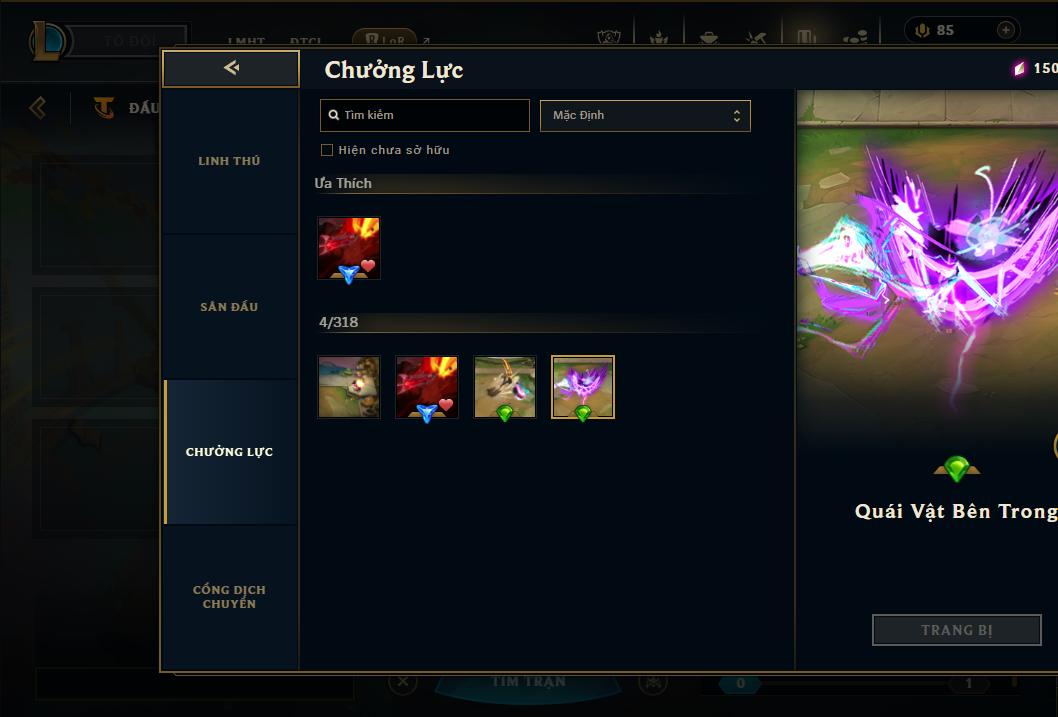The height and width of the screenshot is (717, 1058).
Task: Click into the Tìm kiếm search field
Action: point(424,115)
